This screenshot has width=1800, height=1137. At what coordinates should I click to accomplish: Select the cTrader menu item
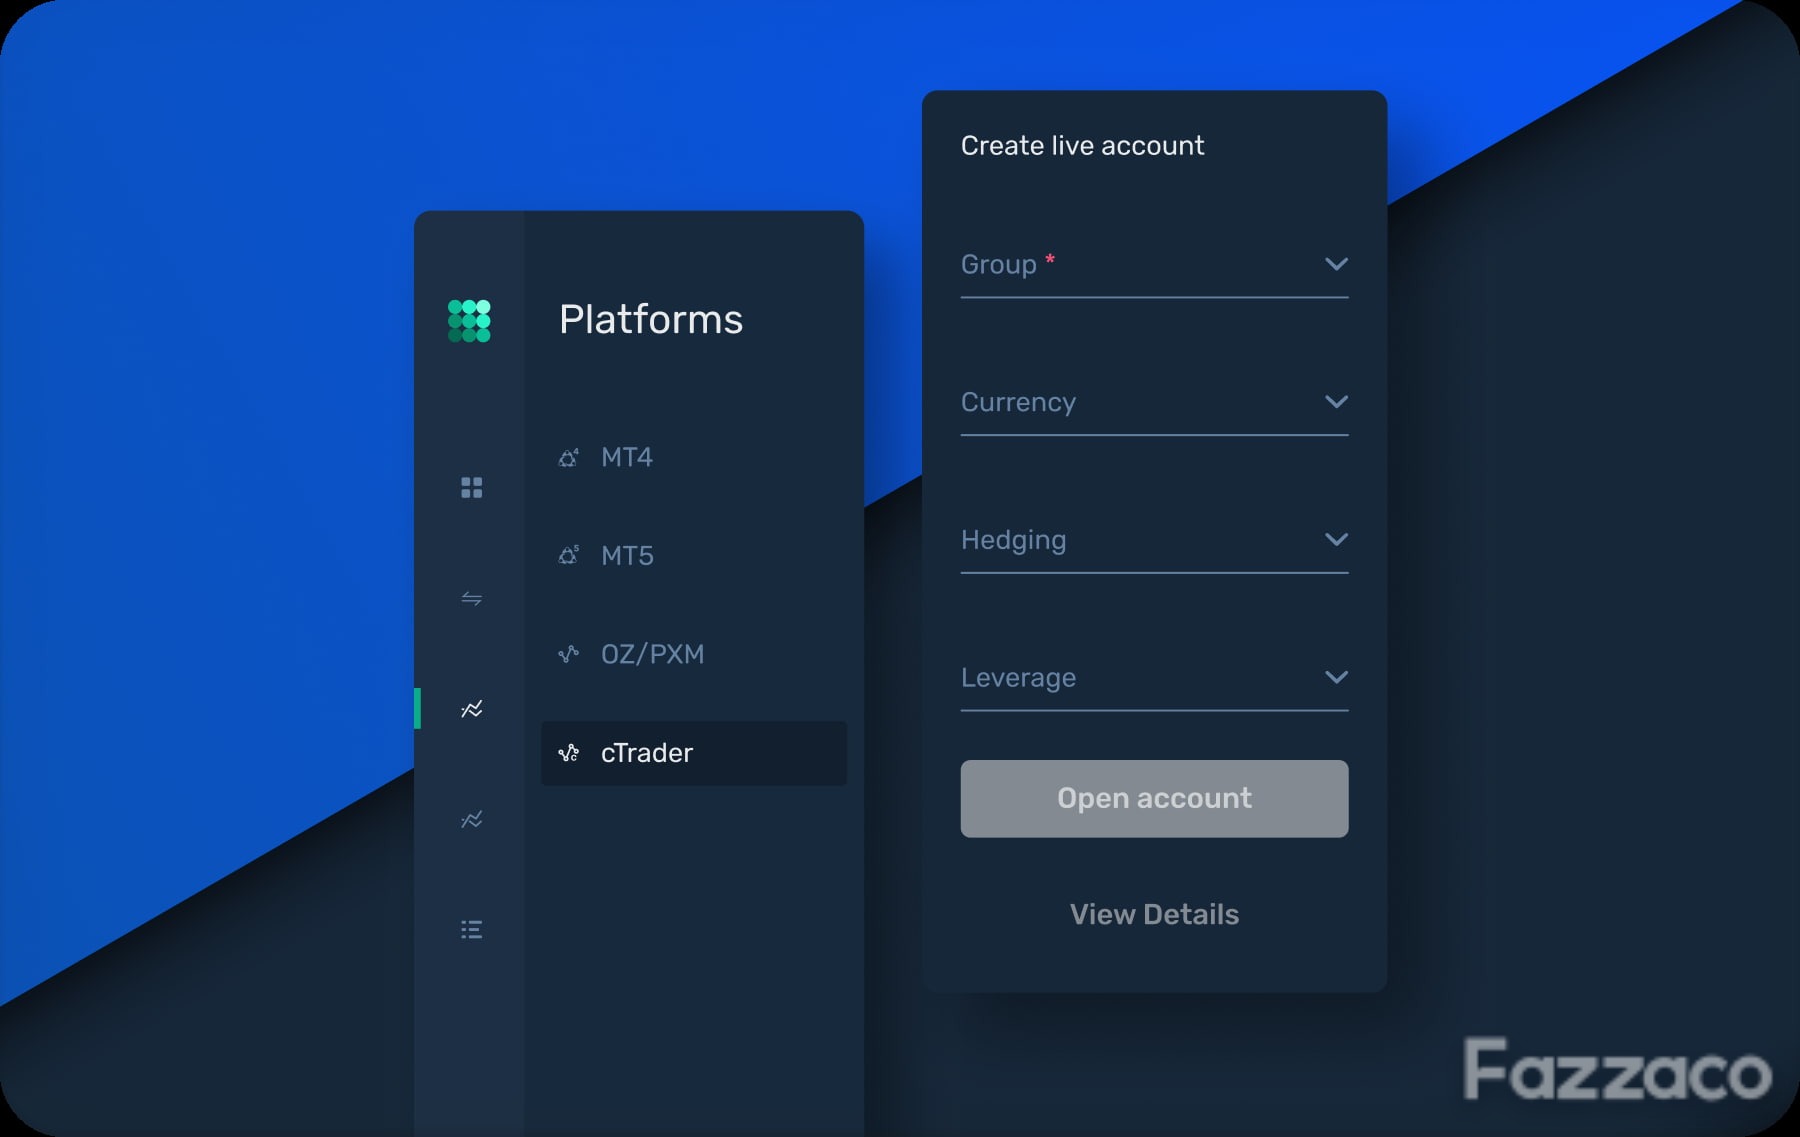click(694, 753)
